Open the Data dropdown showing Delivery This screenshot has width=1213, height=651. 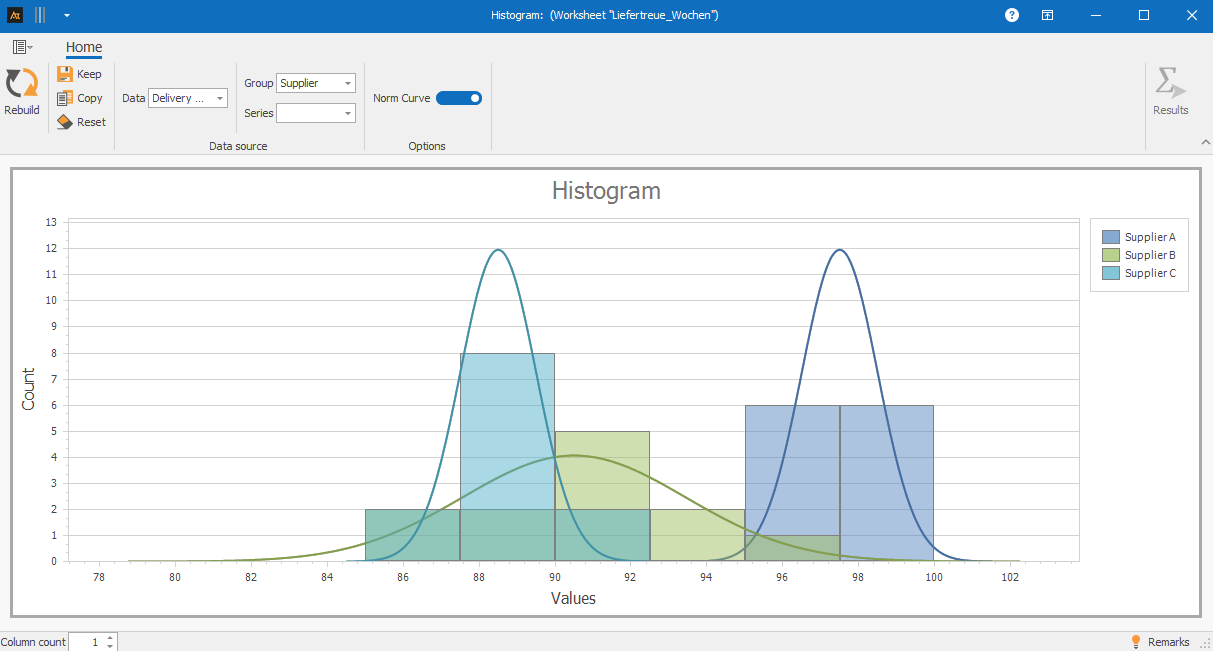coord(188,98)
